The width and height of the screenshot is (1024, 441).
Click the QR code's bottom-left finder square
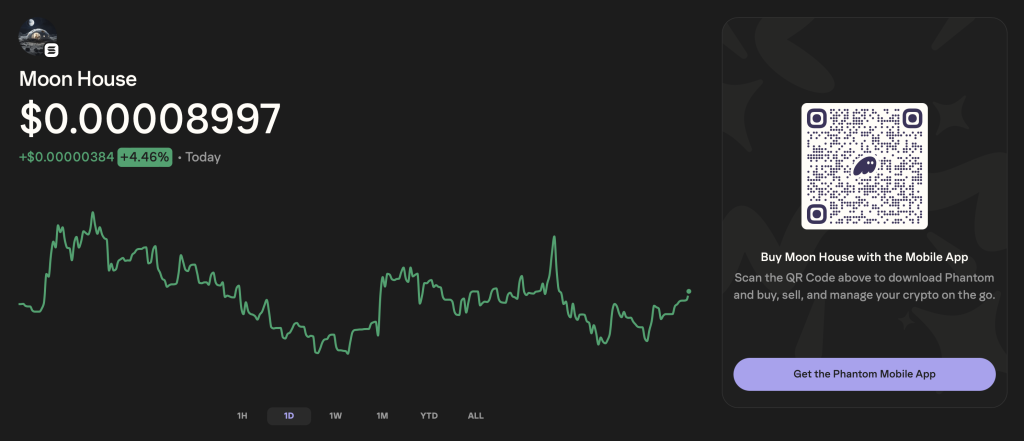pos(817,214)
